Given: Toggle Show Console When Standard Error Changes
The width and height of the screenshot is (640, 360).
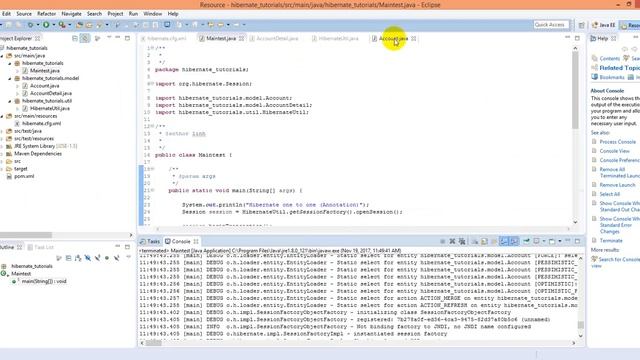Looking at the screenshot, I should (x=514, y=241).
